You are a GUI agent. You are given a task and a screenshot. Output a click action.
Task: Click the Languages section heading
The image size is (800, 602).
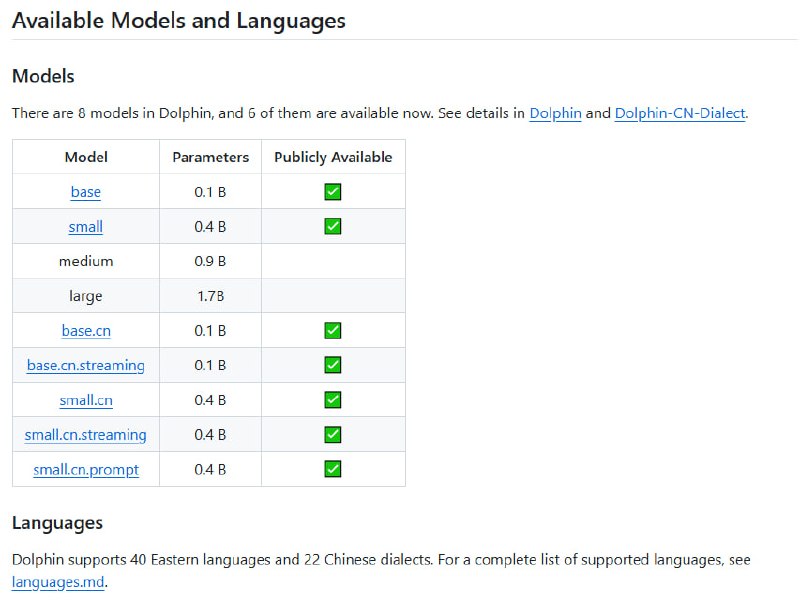tap(57, 523)
